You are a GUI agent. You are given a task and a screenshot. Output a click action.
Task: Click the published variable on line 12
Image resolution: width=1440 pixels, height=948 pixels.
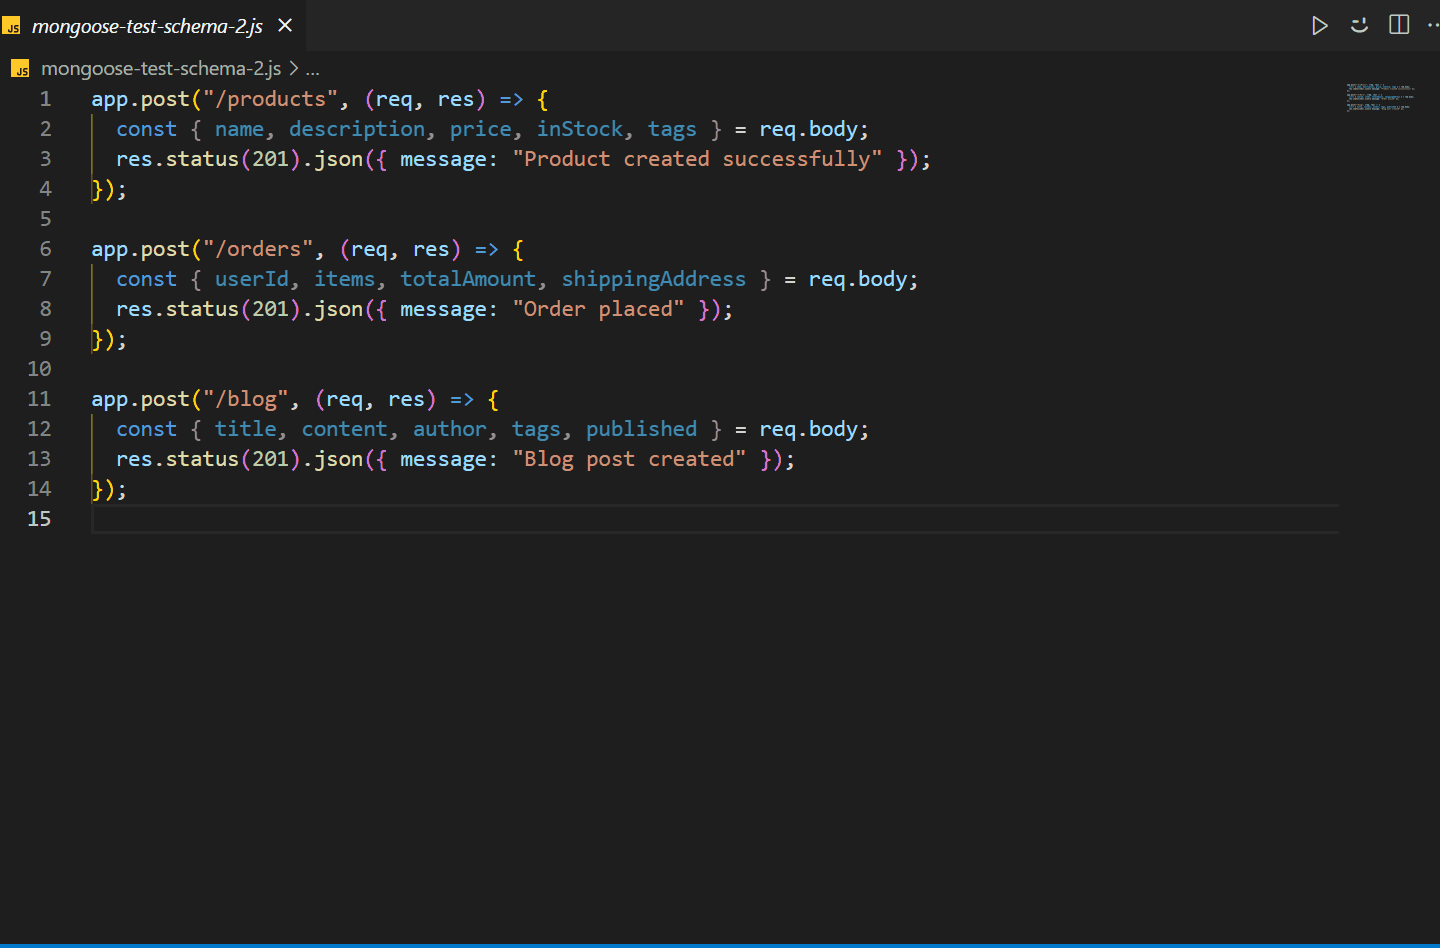[641, 429]
